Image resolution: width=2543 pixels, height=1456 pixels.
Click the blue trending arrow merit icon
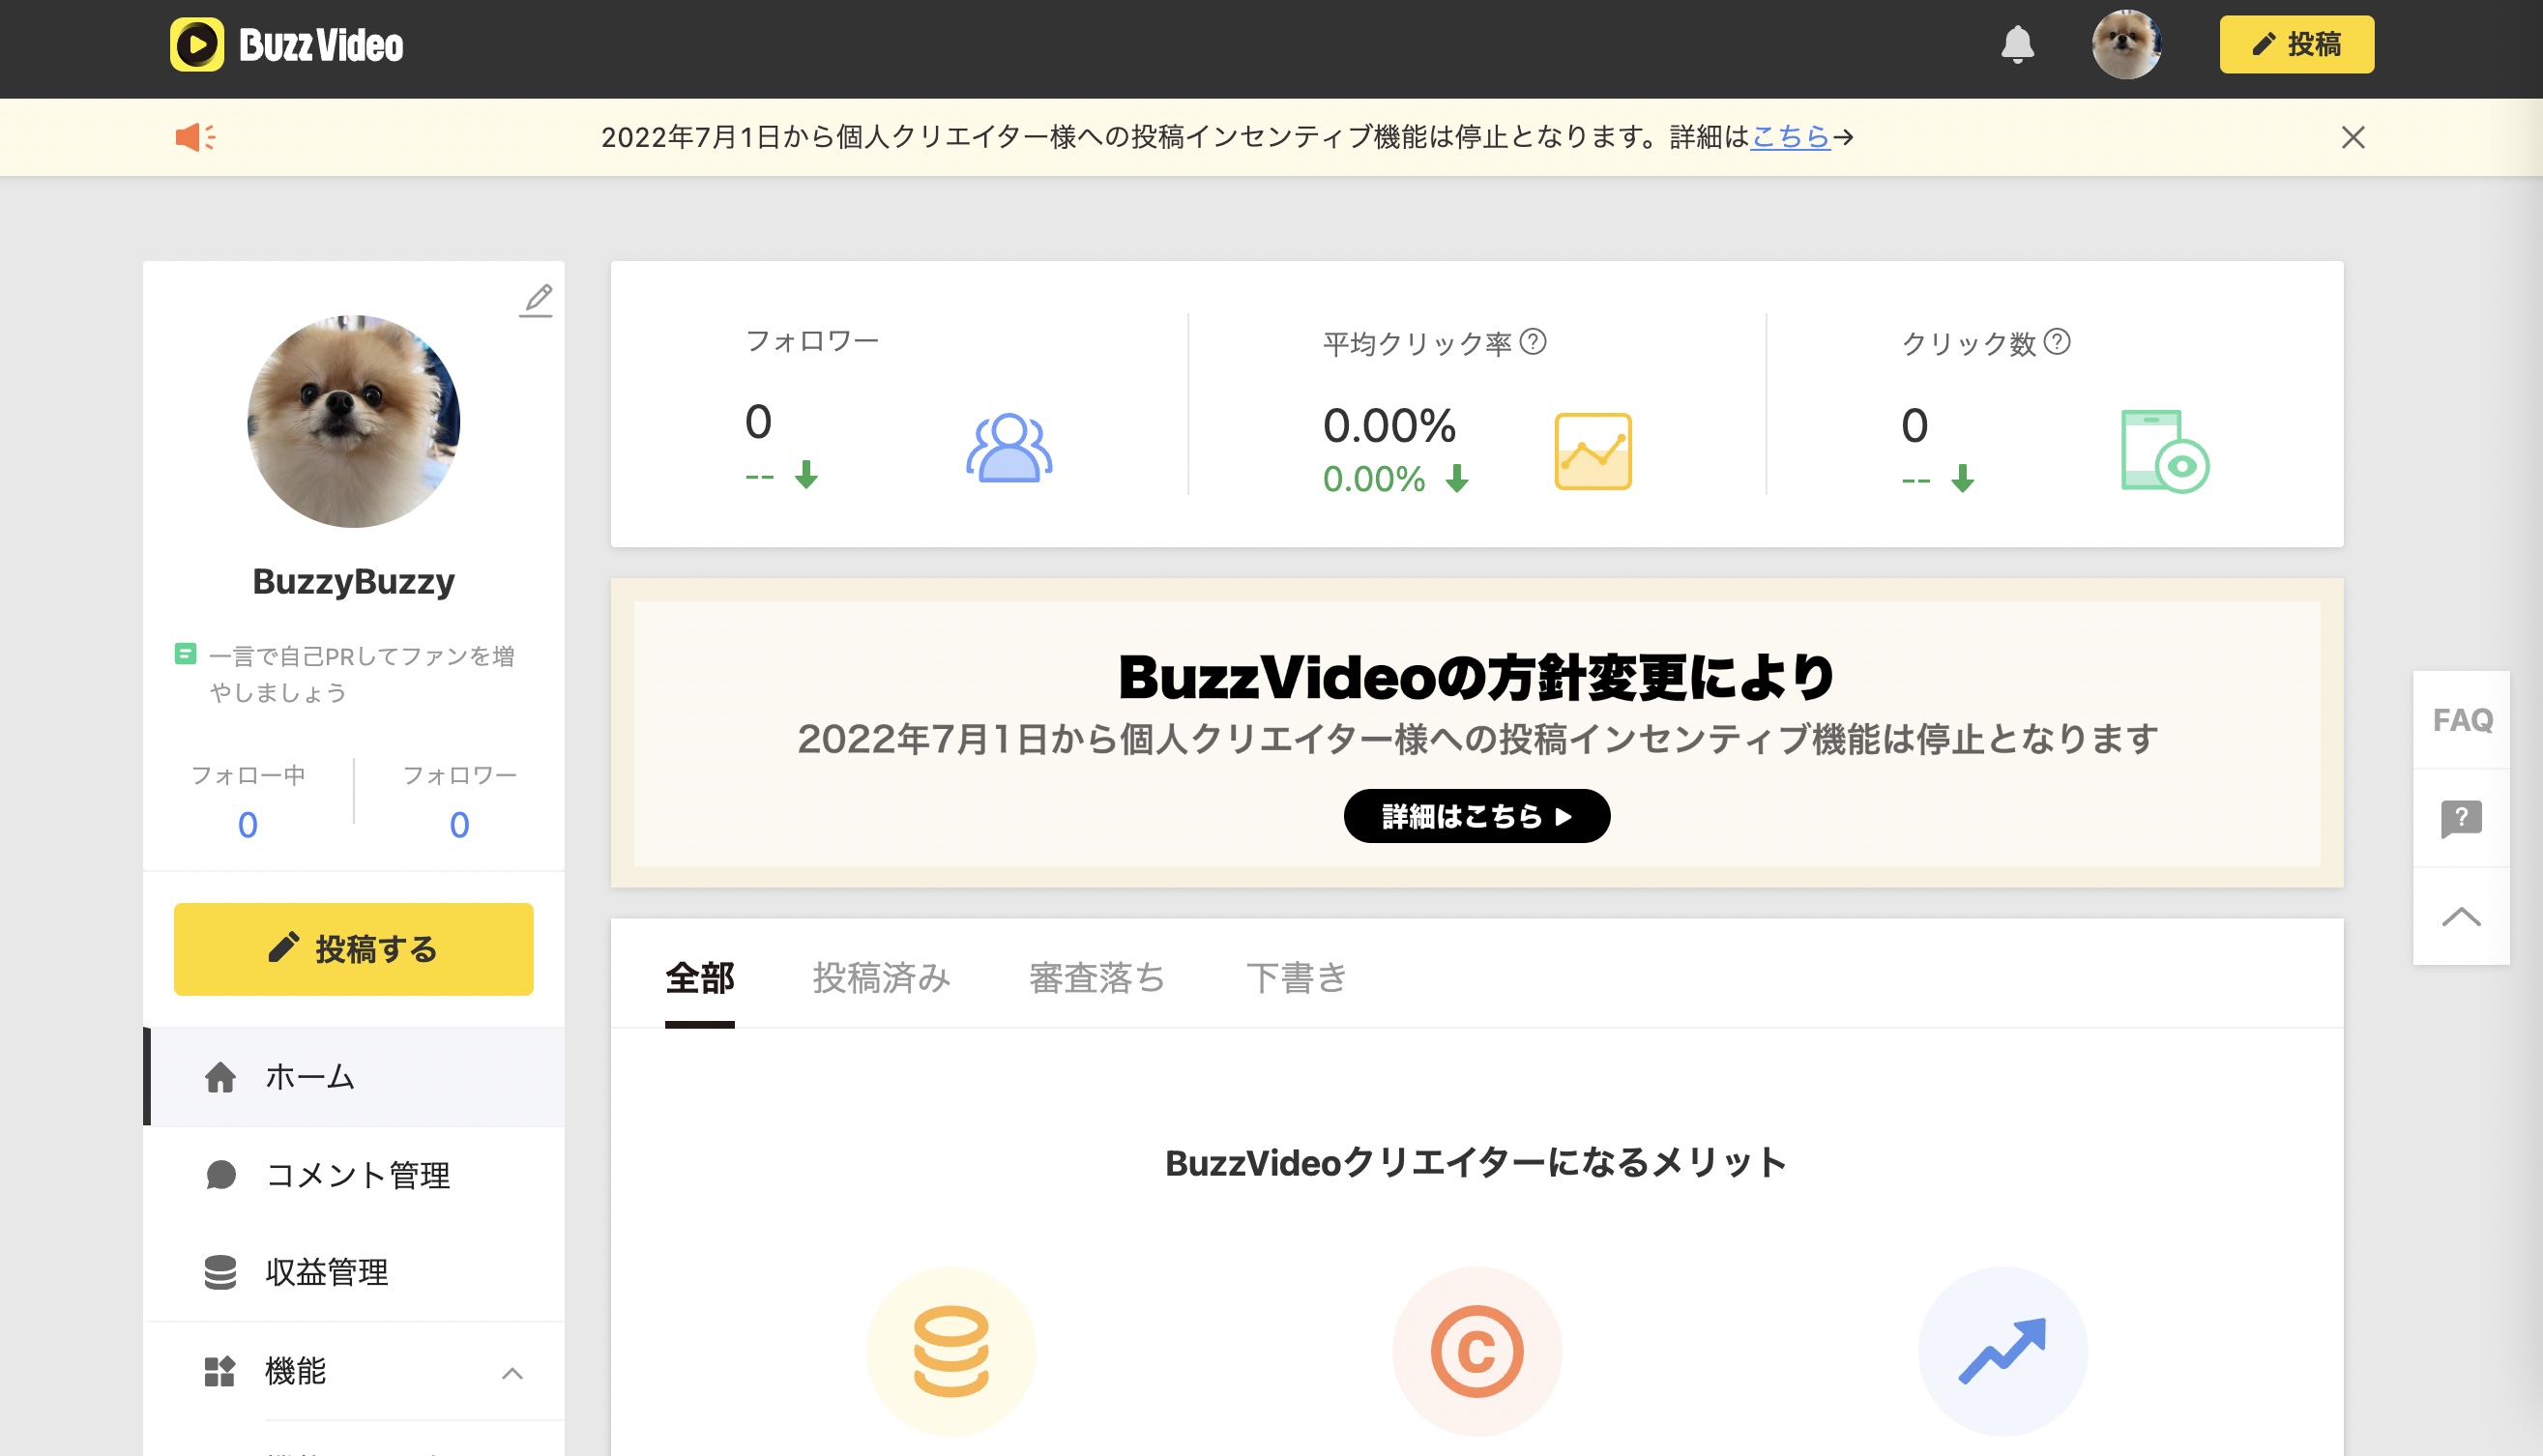point(2003,1351)
